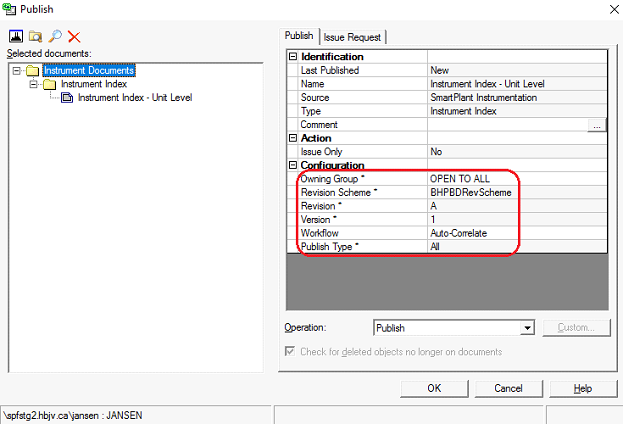Click the Comment ellipsis button
This screenshot has width=624, height=425.
click(597, 125)
